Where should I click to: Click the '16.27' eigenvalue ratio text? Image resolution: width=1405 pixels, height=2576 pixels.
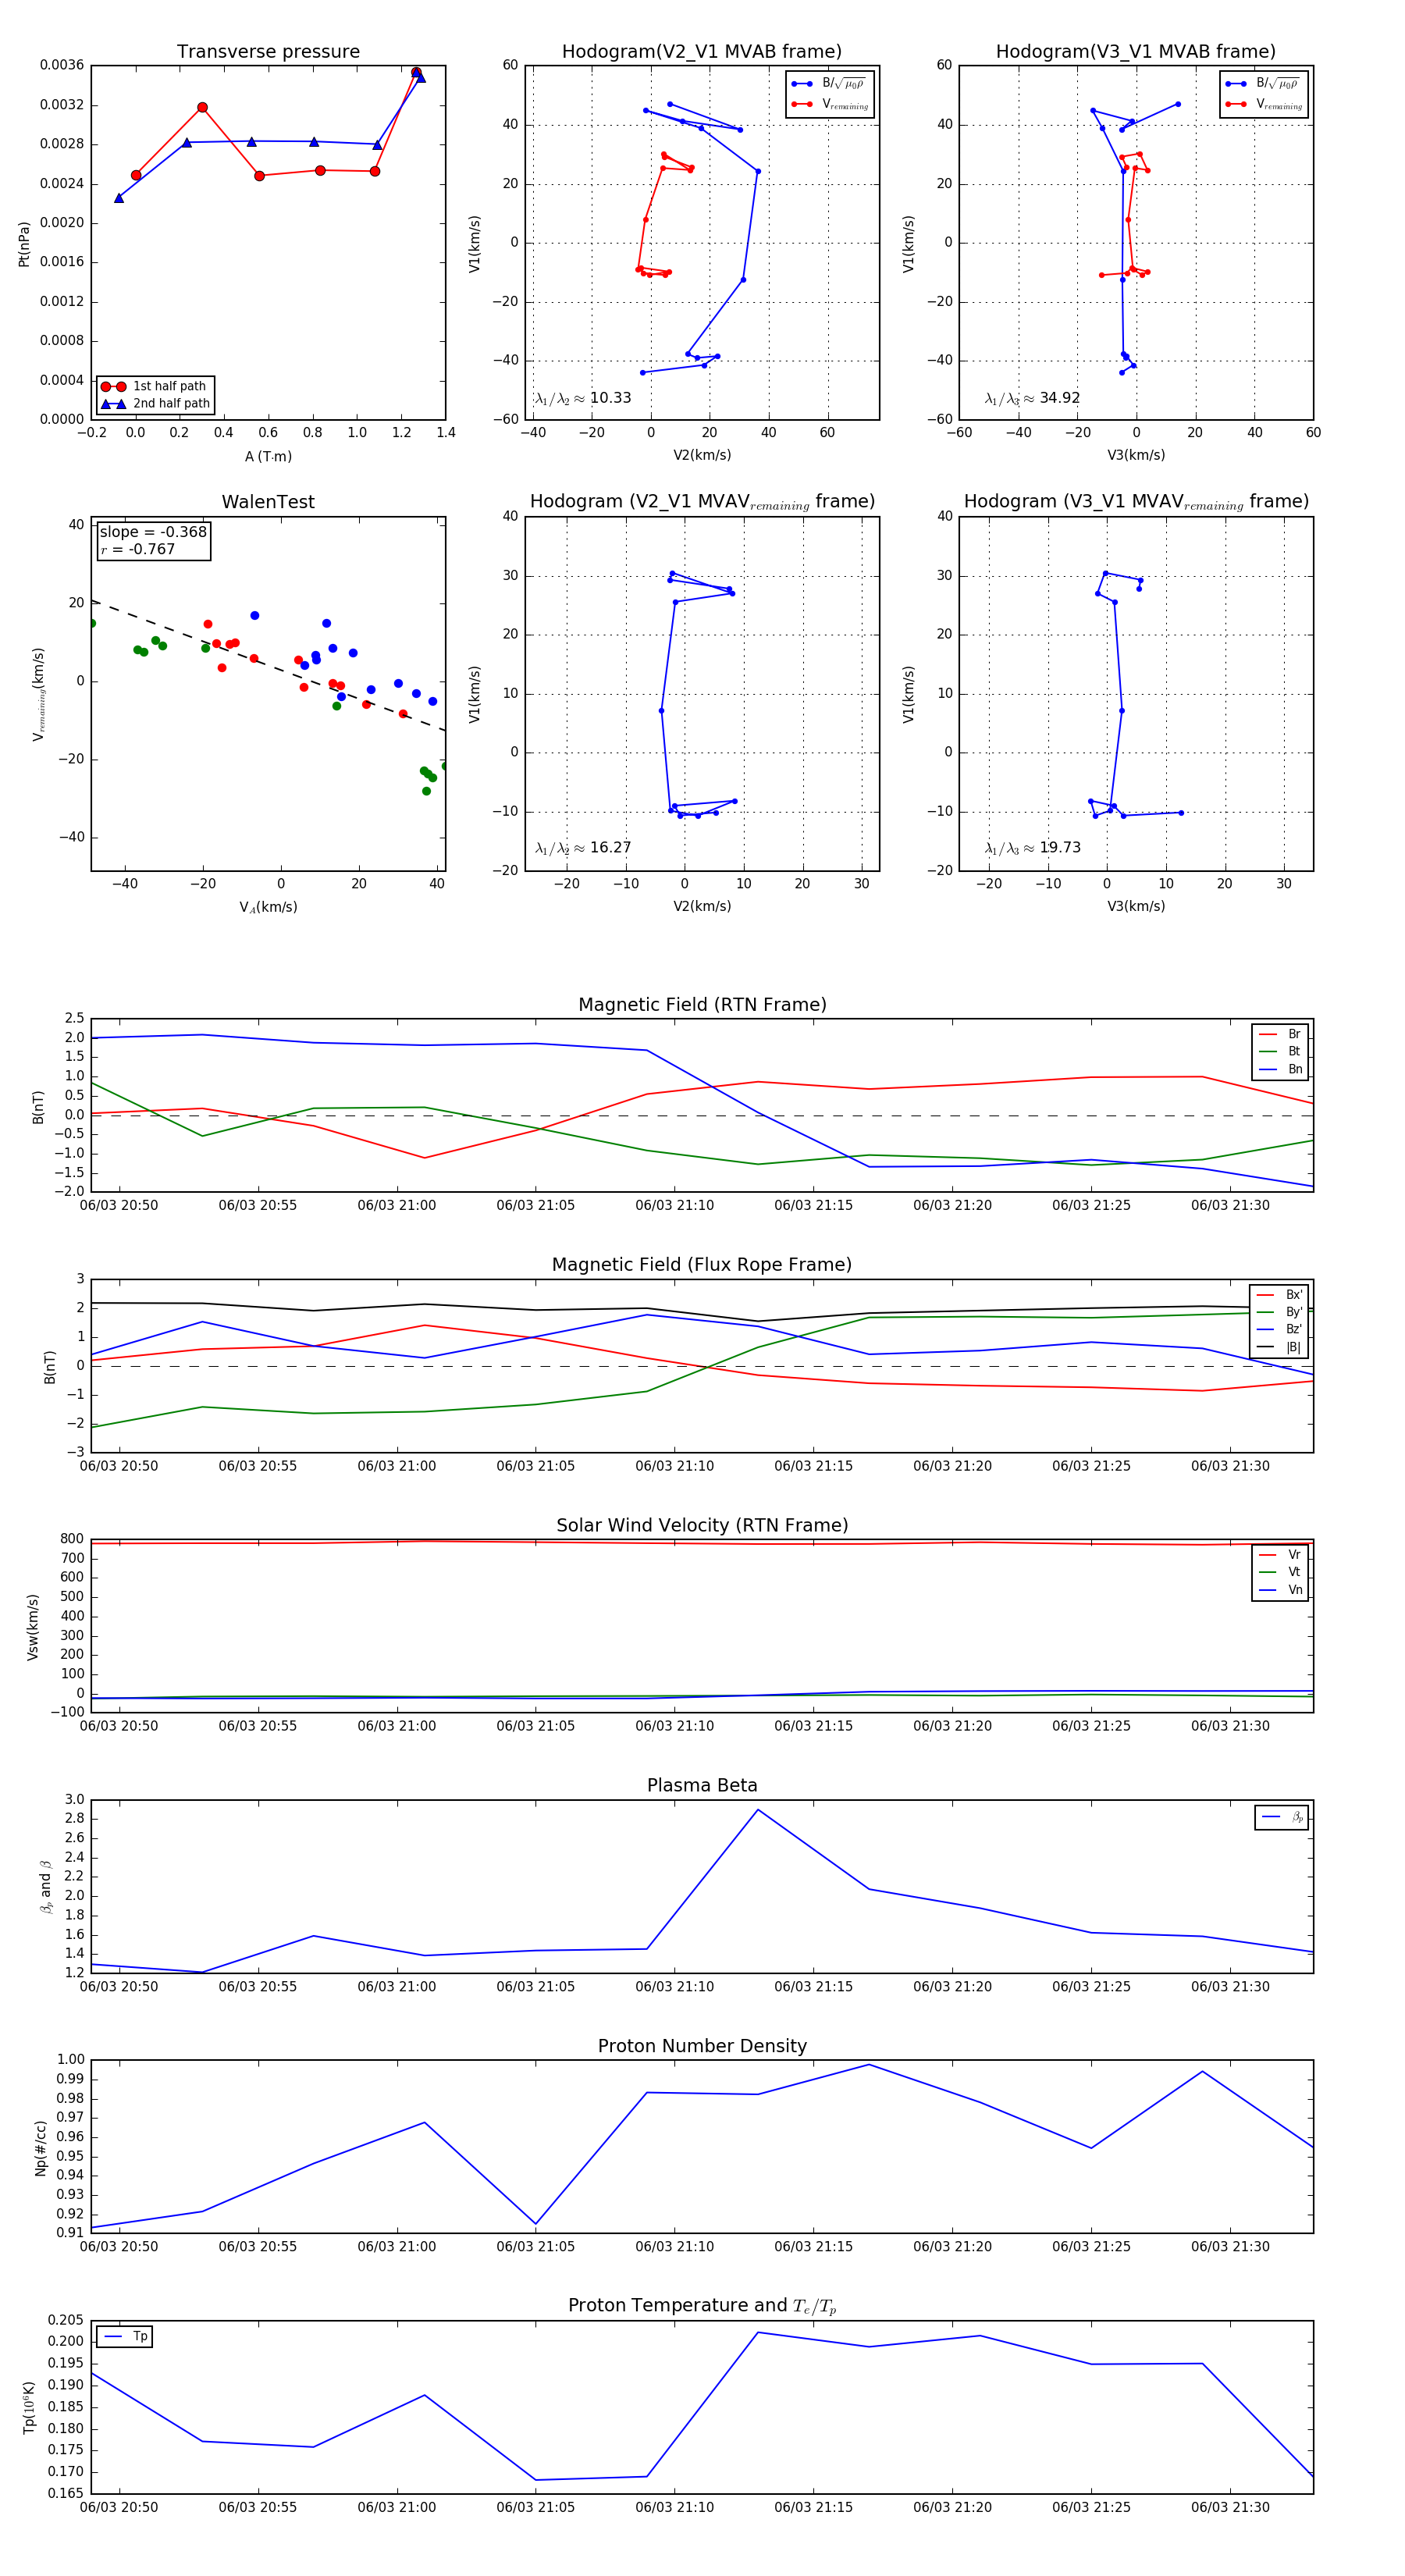(610, 848)
